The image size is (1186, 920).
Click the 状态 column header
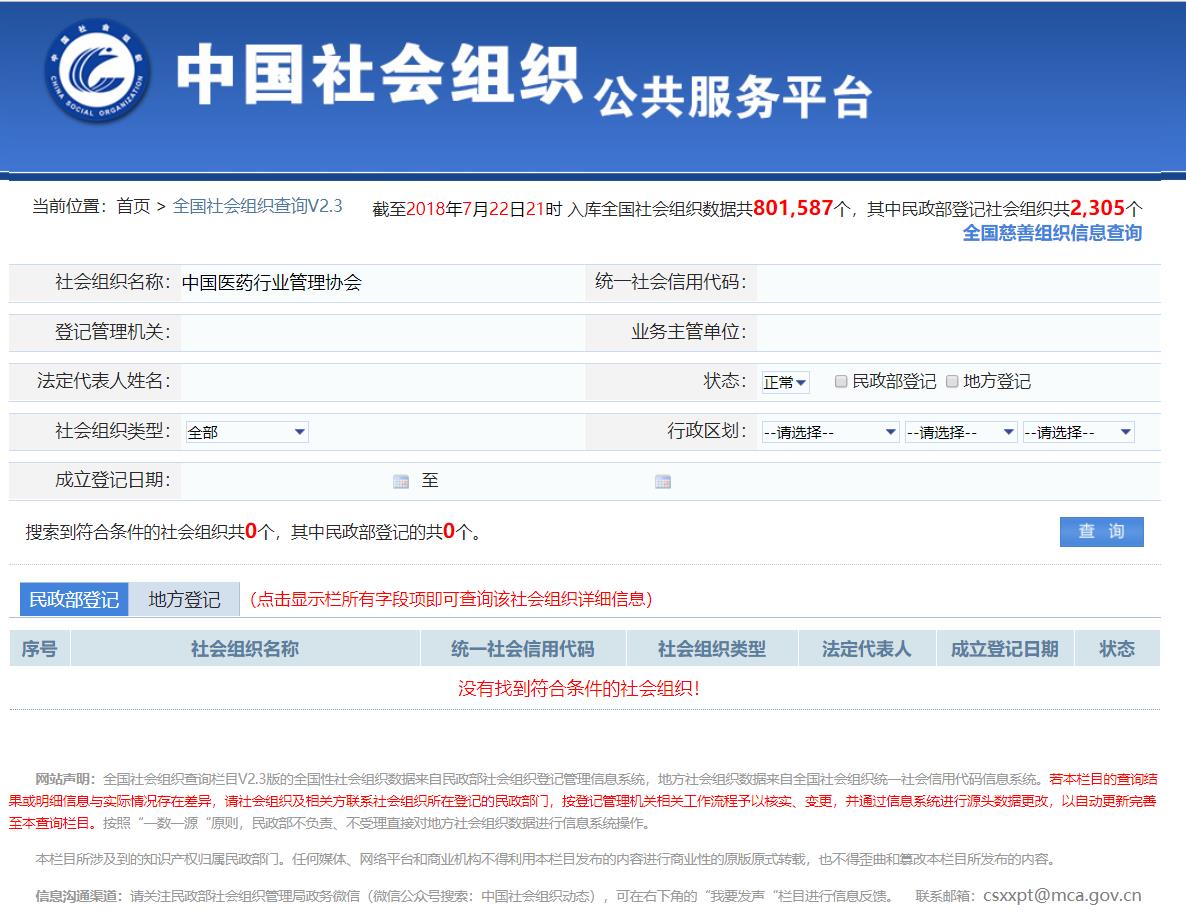click(x=1117, y=648)
